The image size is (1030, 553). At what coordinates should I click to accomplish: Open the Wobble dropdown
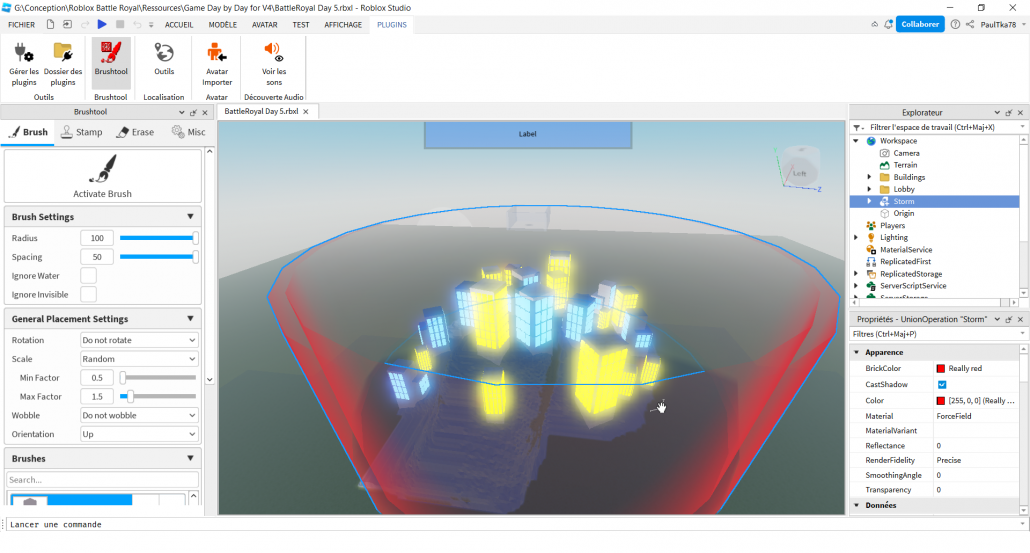pos(139,416)
